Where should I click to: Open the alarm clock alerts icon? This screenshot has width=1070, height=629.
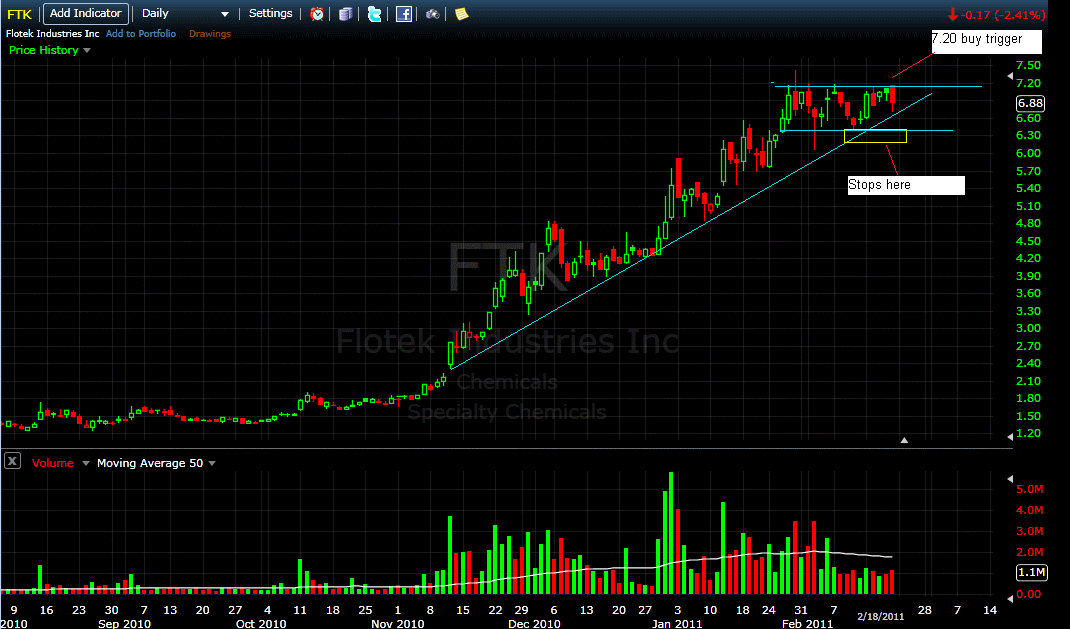click(317, 14)
